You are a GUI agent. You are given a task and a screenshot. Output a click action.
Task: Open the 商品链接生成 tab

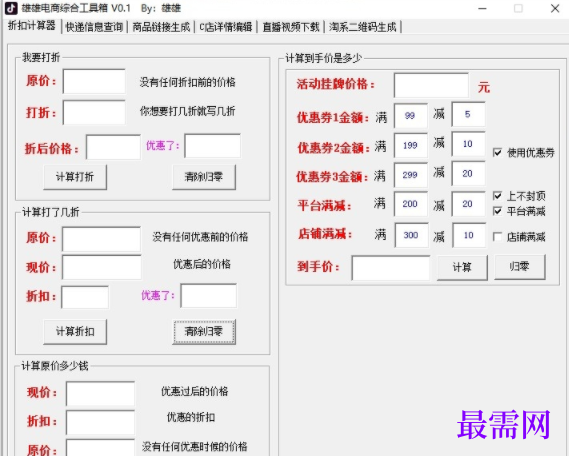pyautogui.click(x=161, y=27)
